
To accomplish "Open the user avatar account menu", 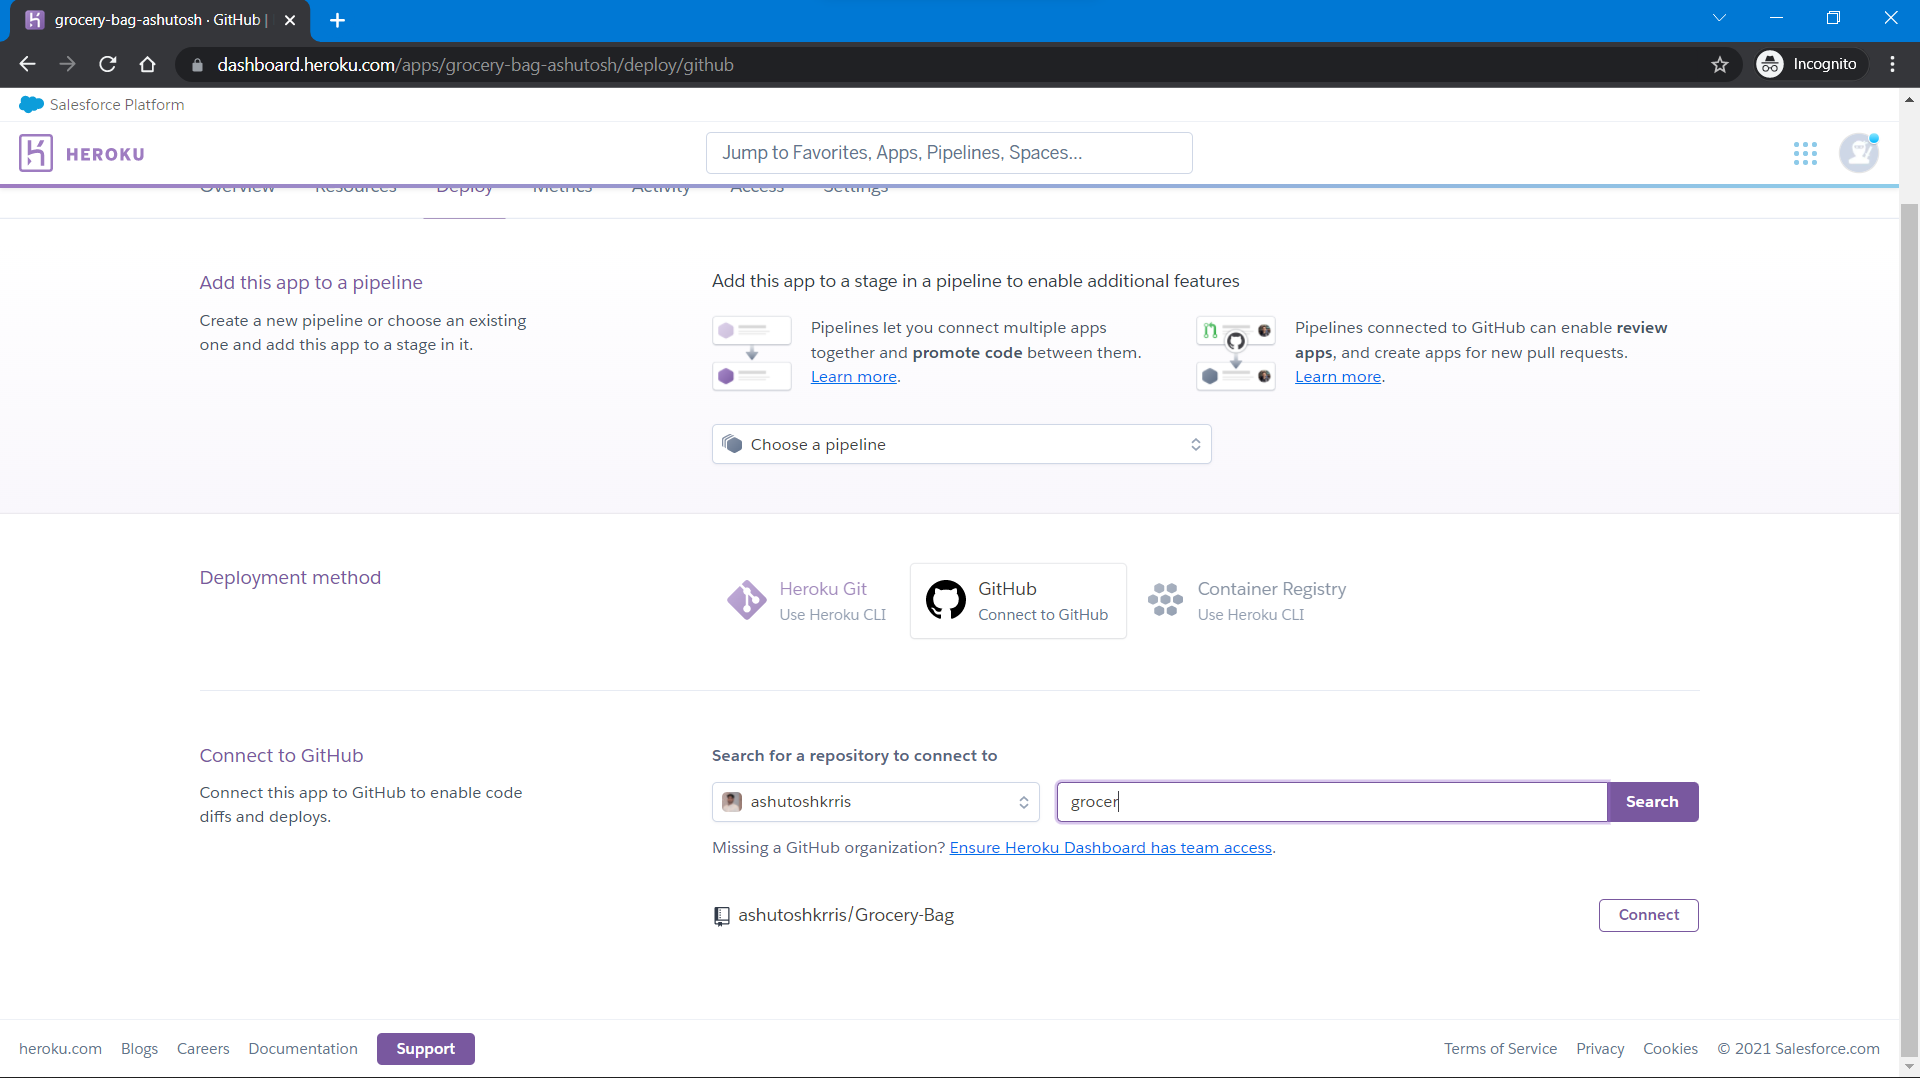I will [x=1859, y=153].
